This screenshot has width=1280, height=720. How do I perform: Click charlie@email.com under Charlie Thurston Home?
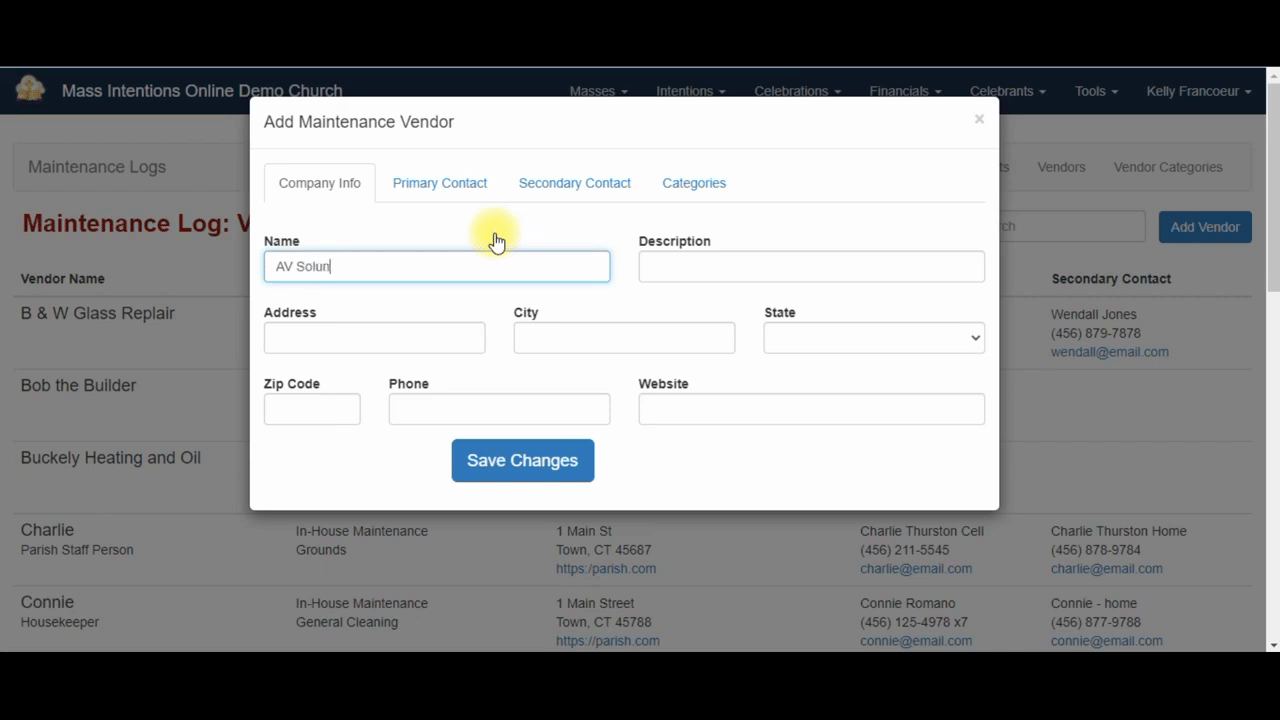click(1107, 569)
